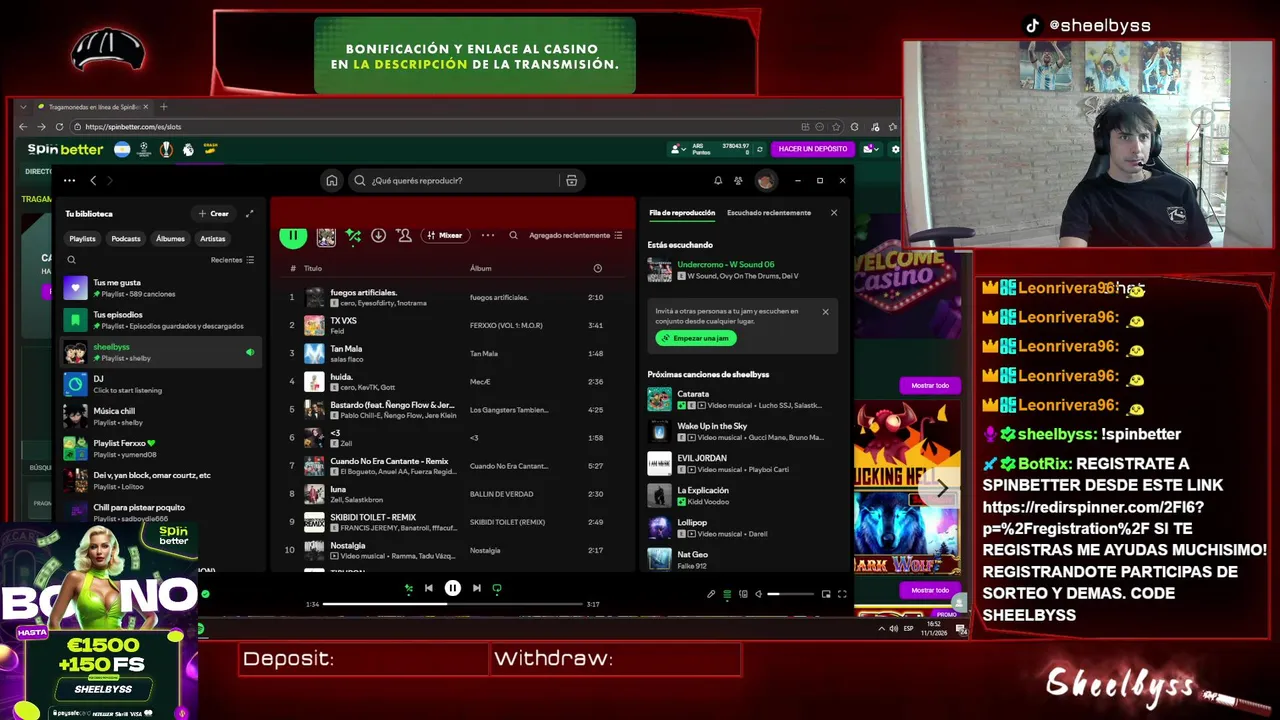This screenshot has height=720, width=1280.
Task: Open Spotify Home with the house icon
Action: (x=332, y=180)
